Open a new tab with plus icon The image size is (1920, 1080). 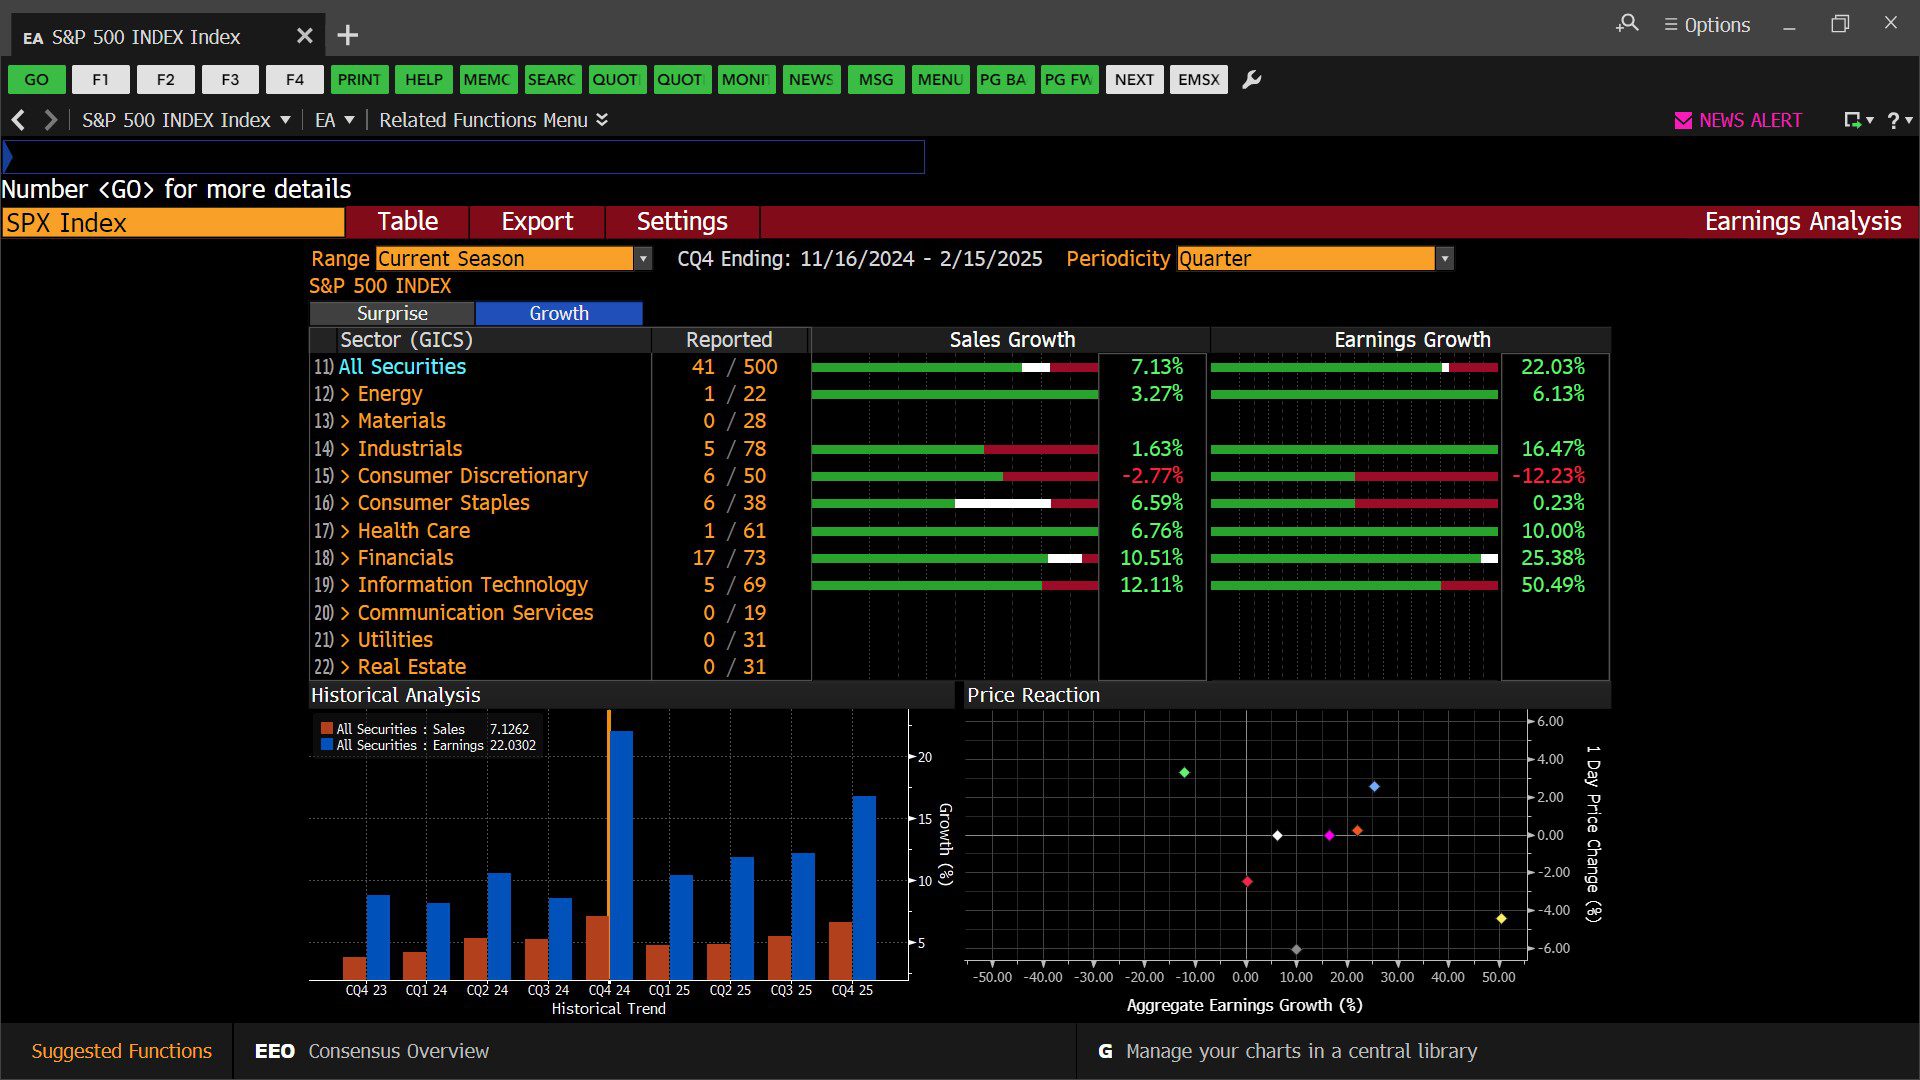point(347,36)
